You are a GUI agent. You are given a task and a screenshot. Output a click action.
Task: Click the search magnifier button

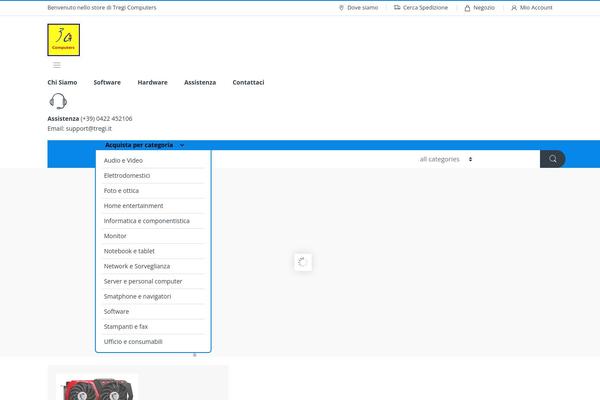pos(553,159)
